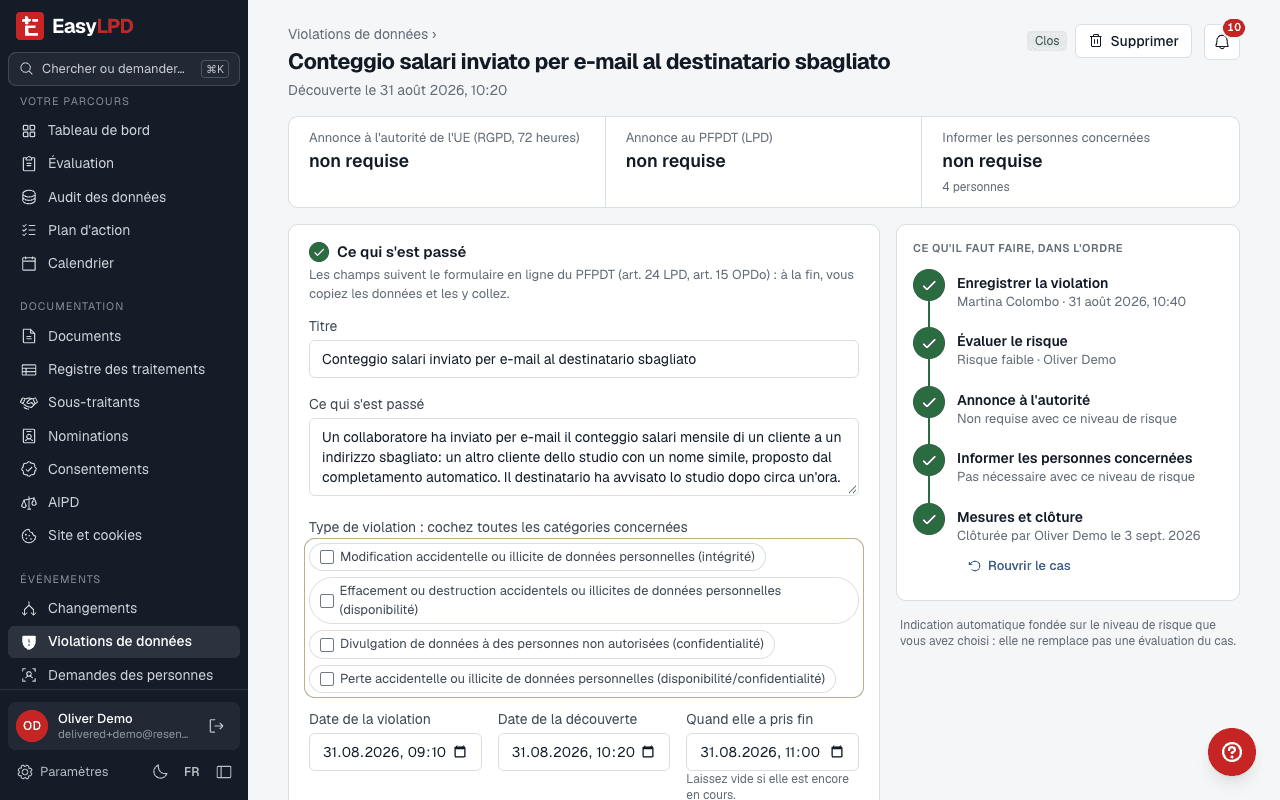Viewport: 1280px width, 800px height.
Task: Open the Date de la violation calendar picker
Action: coord(460,752)
